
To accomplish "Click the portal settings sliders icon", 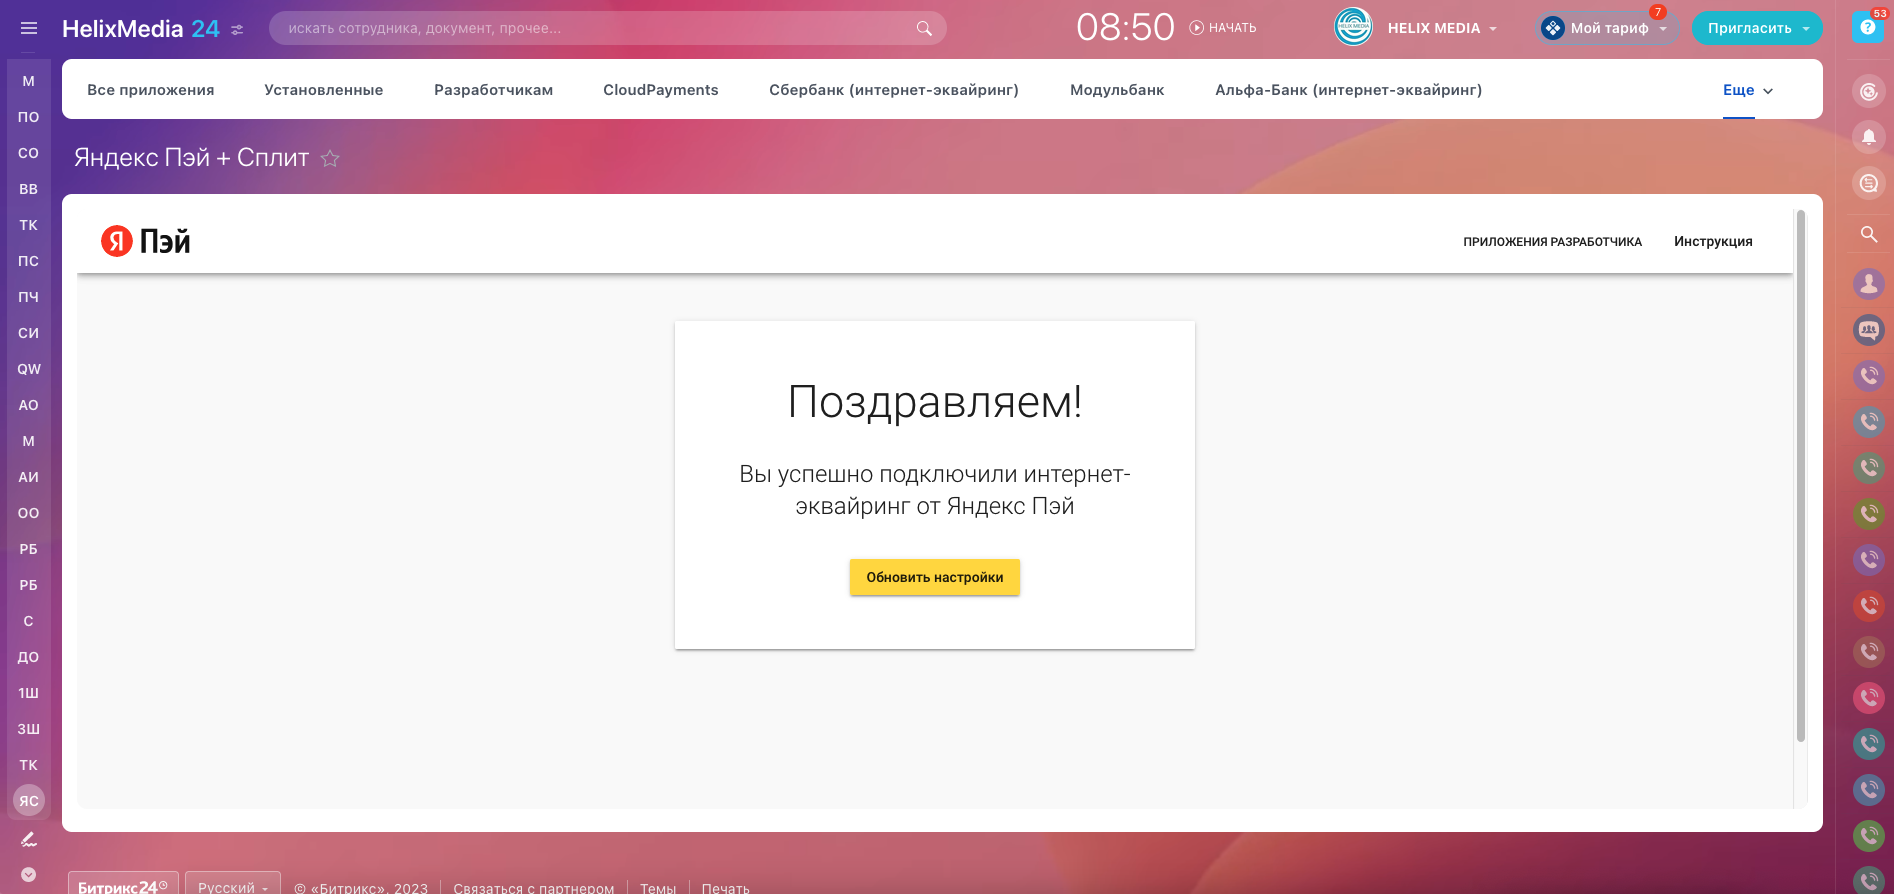I will pos(237,30).
